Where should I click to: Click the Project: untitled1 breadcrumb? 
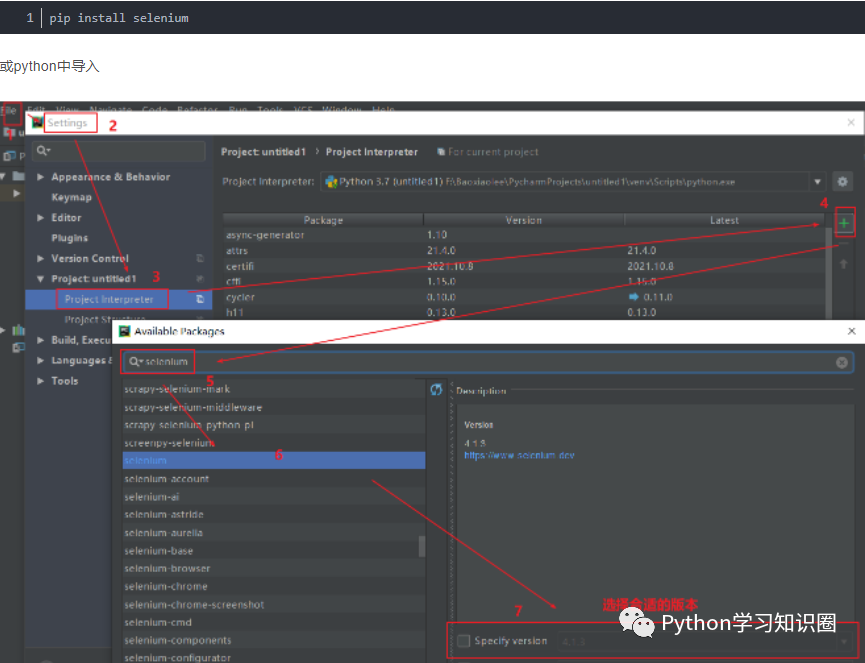263,152
